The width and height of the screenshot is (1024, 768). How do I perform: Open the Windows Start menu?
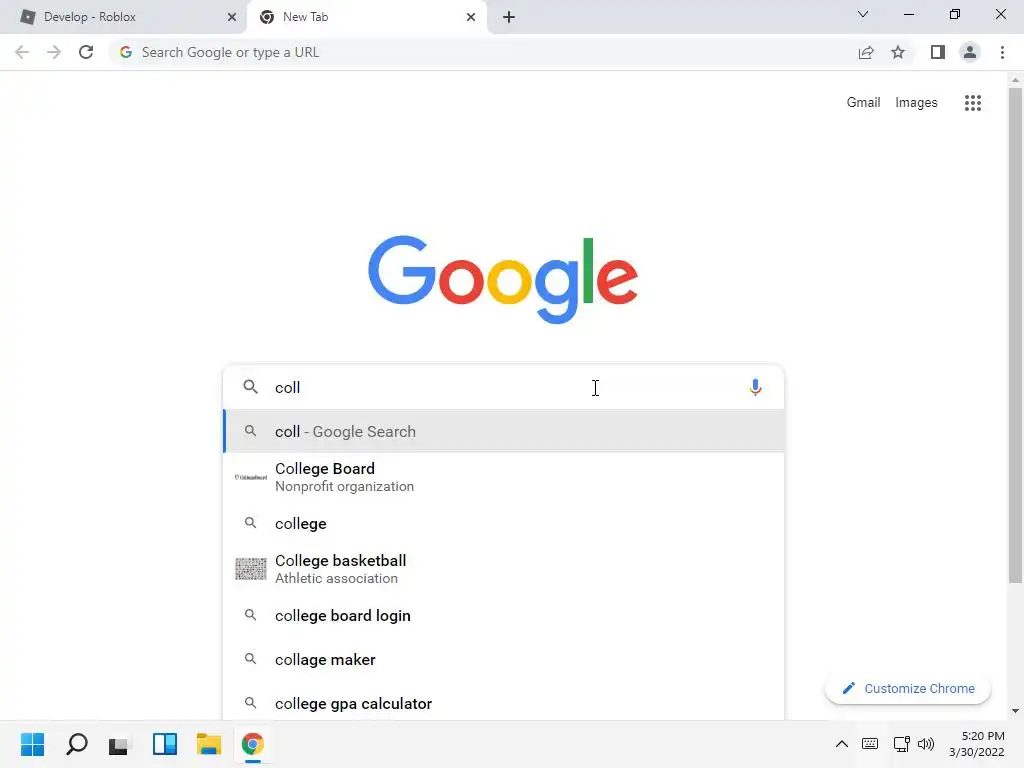tap(32, 744)
